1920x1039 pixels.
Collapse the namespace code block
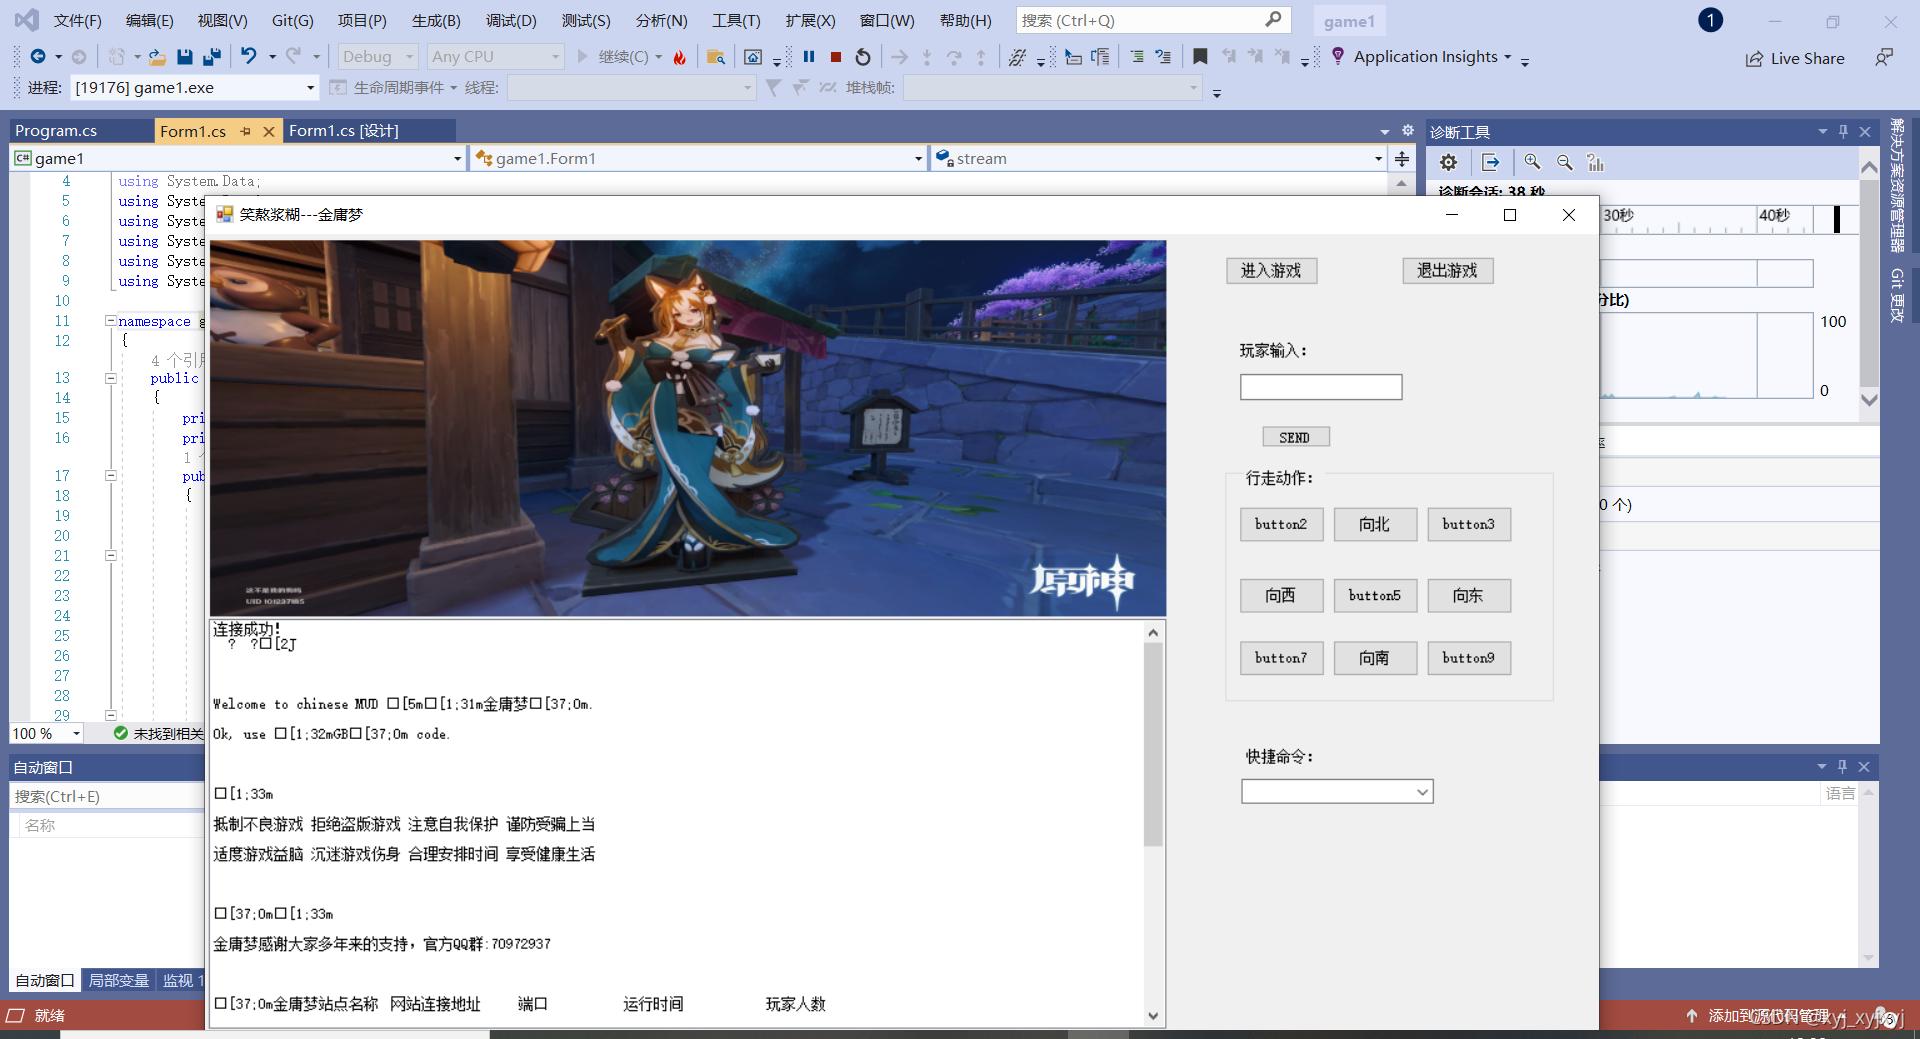[110, 321]
